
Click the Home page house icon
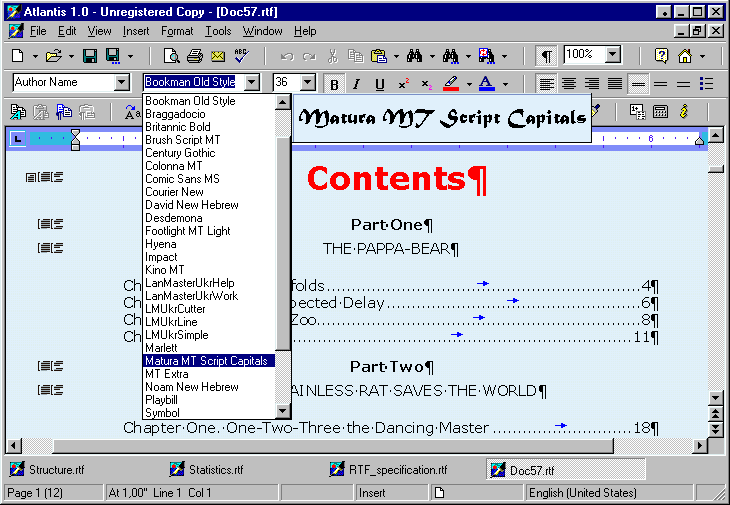[x=685, y=56]
